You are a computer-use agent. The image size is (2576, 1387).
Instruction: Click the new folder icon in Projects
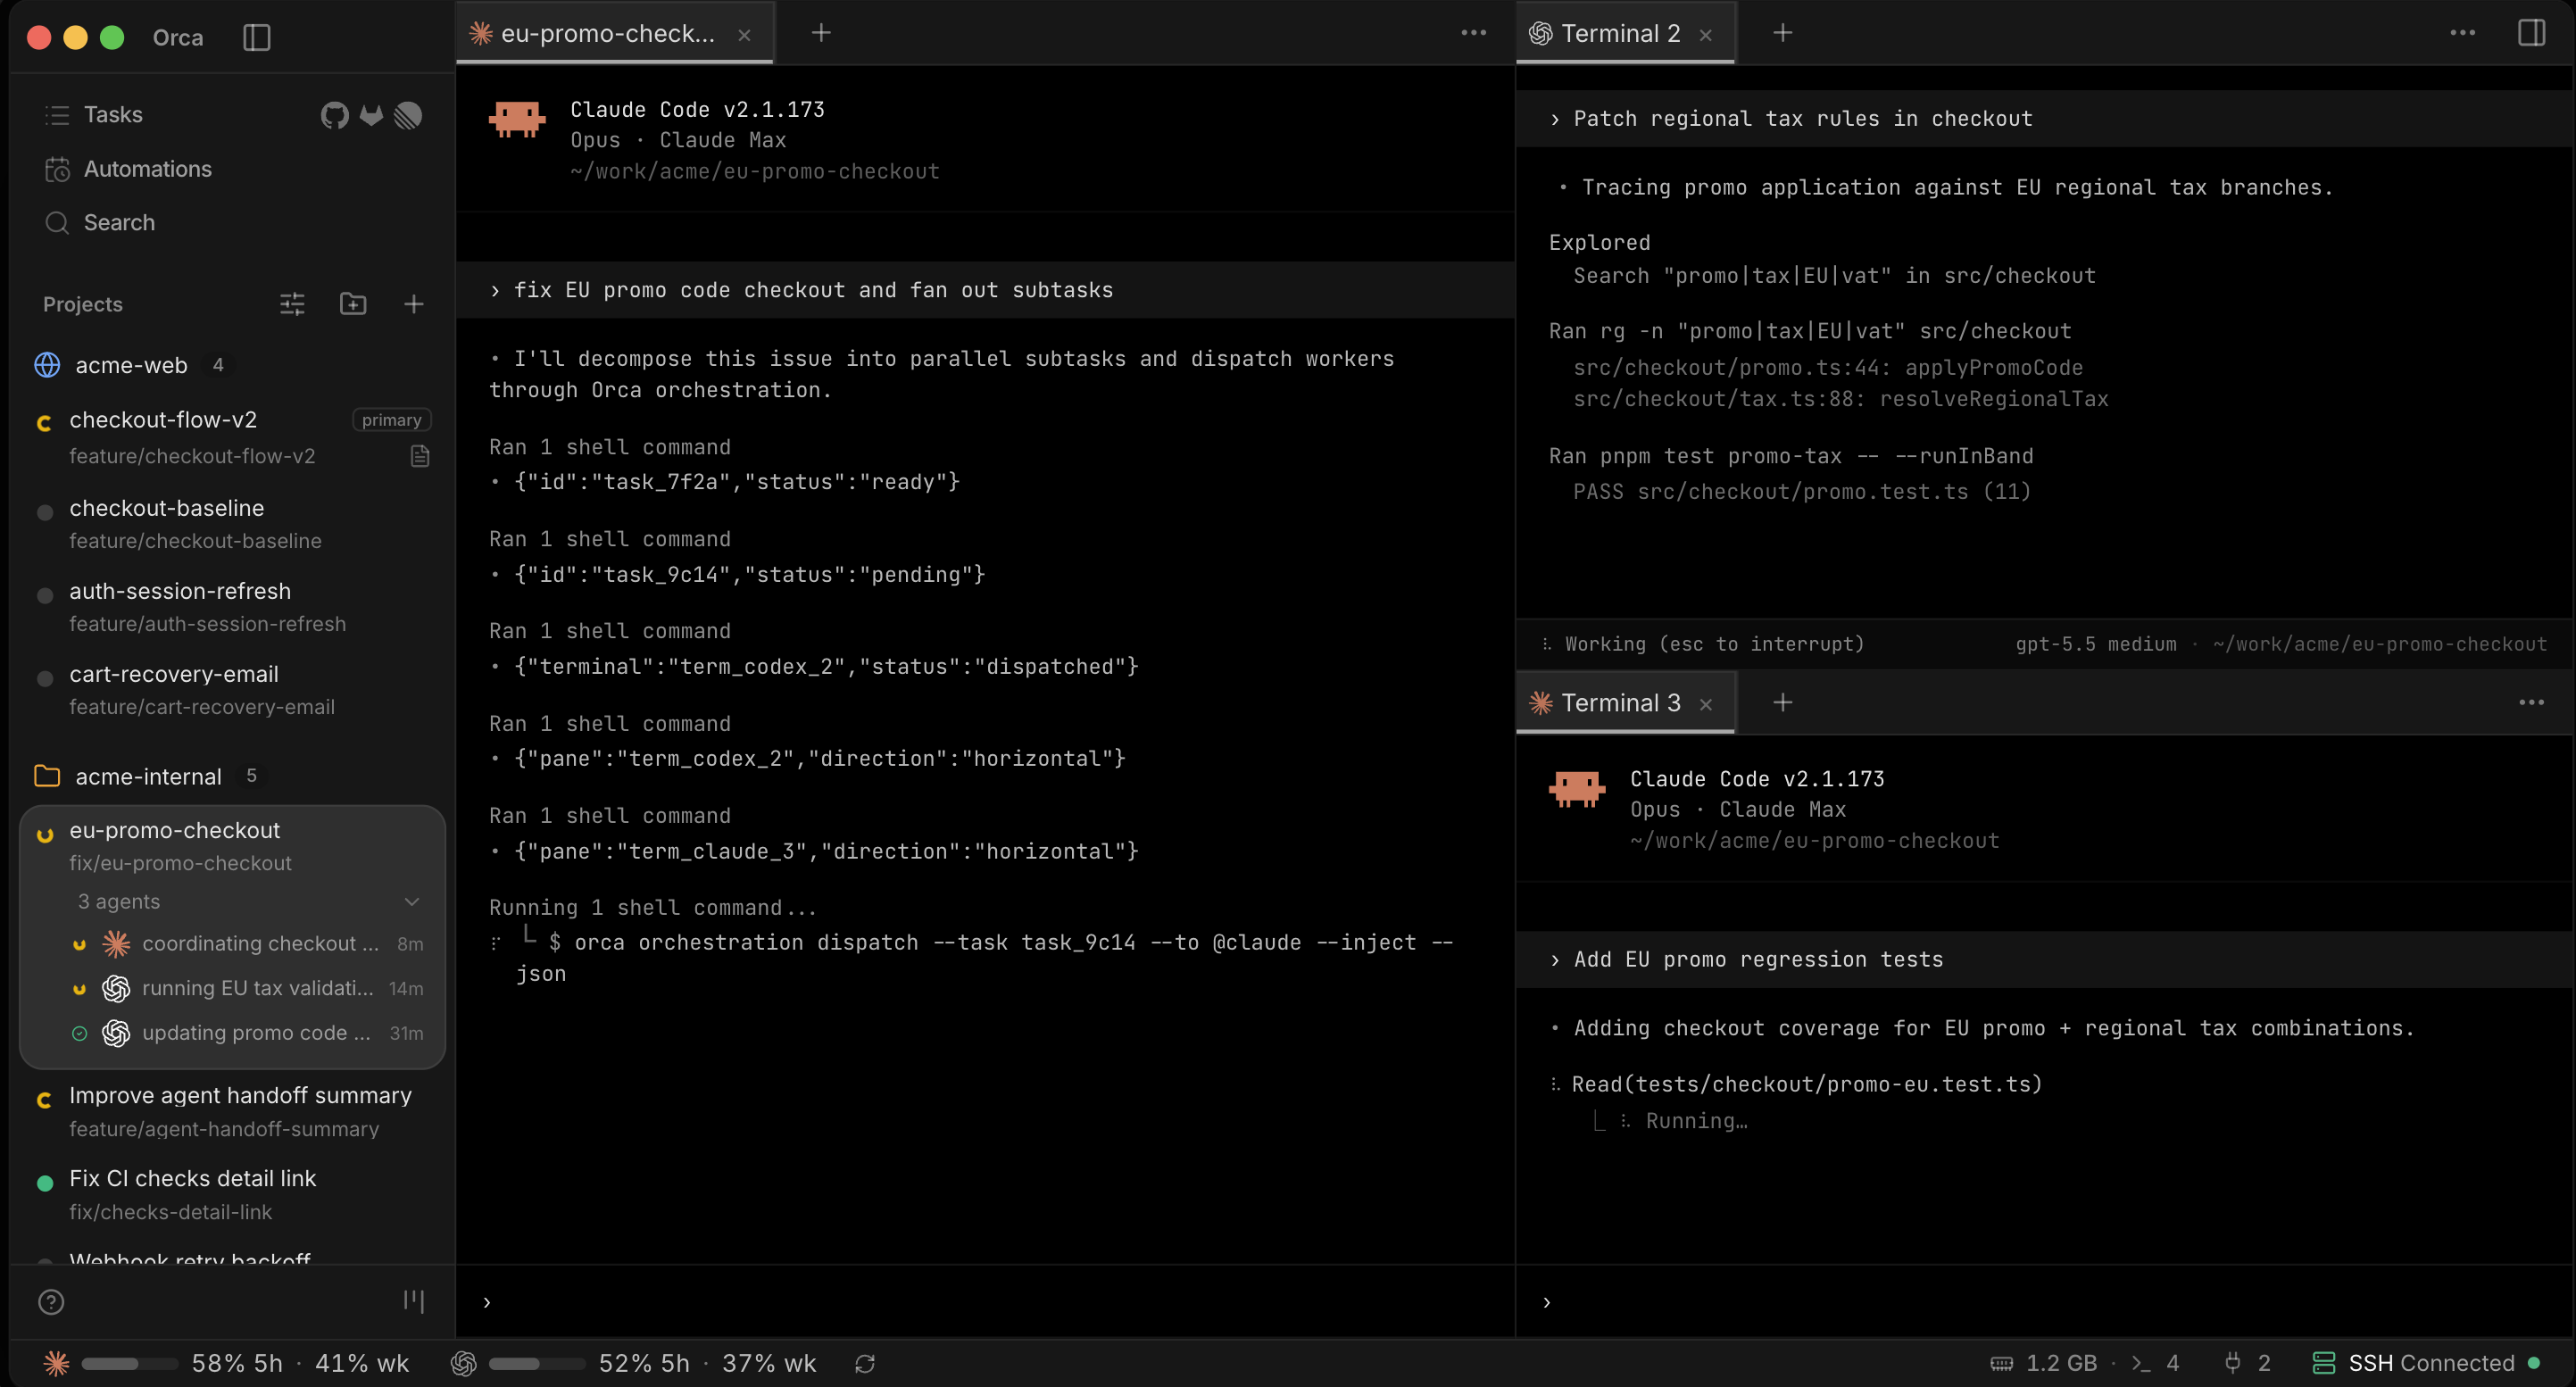click(353, 304)
